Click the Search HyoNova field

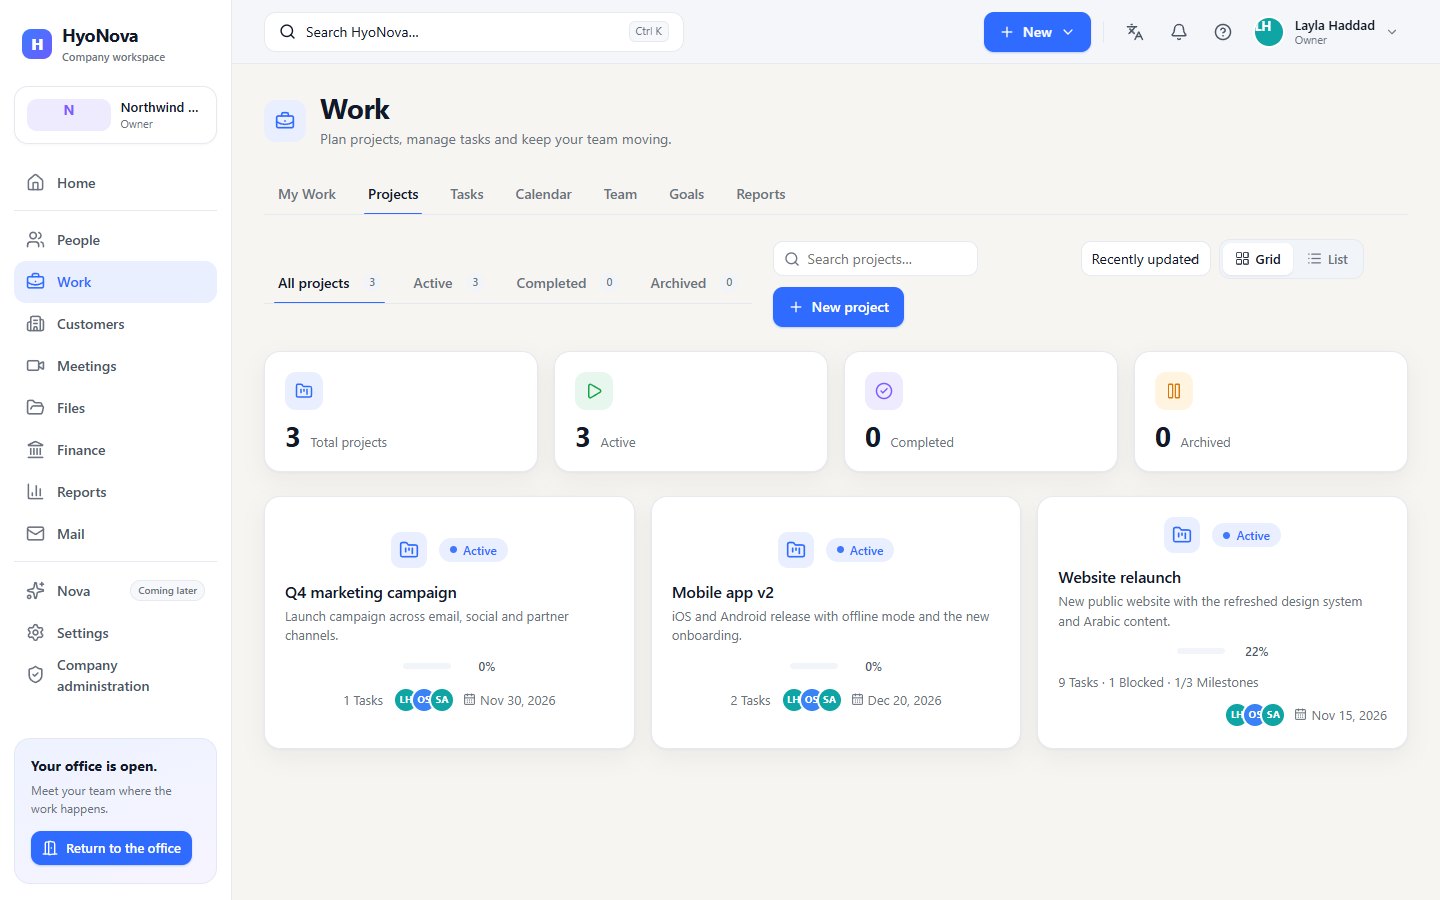[x=474, y=32]
